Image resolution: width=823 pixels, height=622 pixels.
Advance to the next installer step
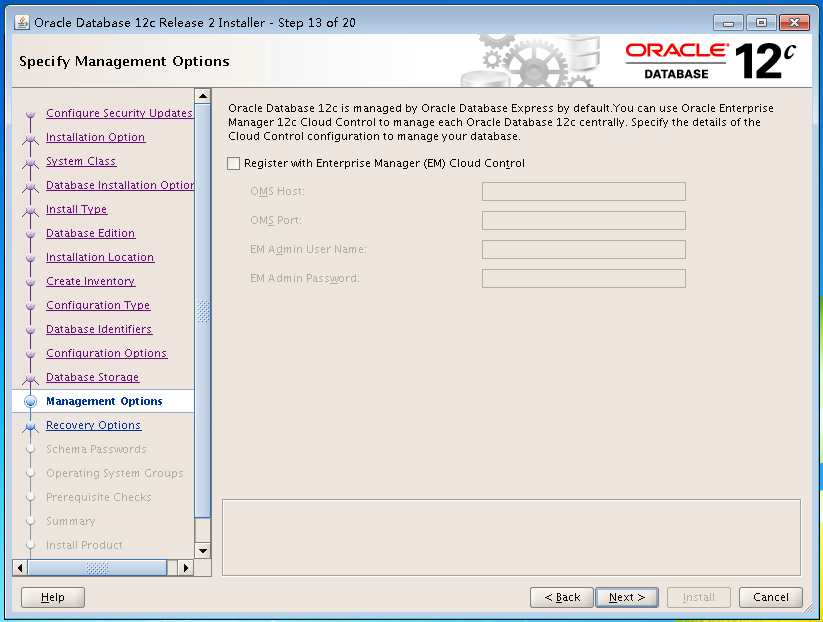click(627, 597)
